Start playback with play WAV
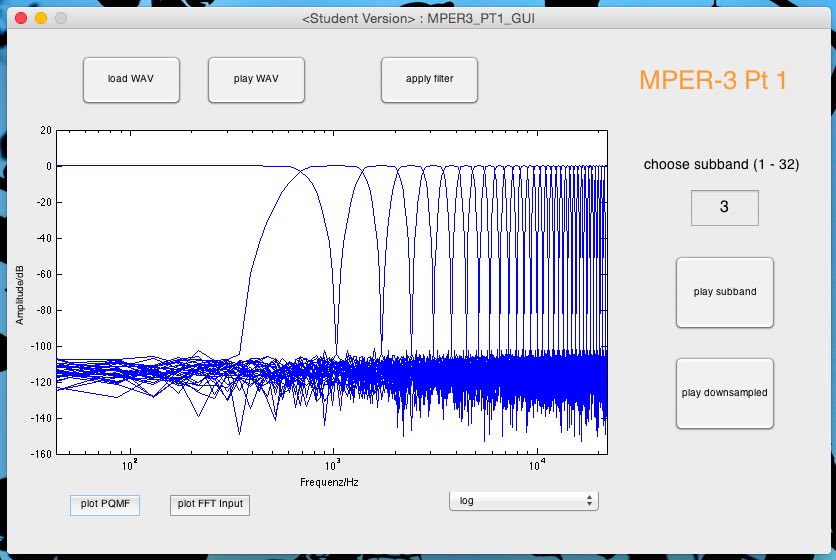Image resolution: width=836 pixels, height=560 pixels. click(x=256, y=79)
